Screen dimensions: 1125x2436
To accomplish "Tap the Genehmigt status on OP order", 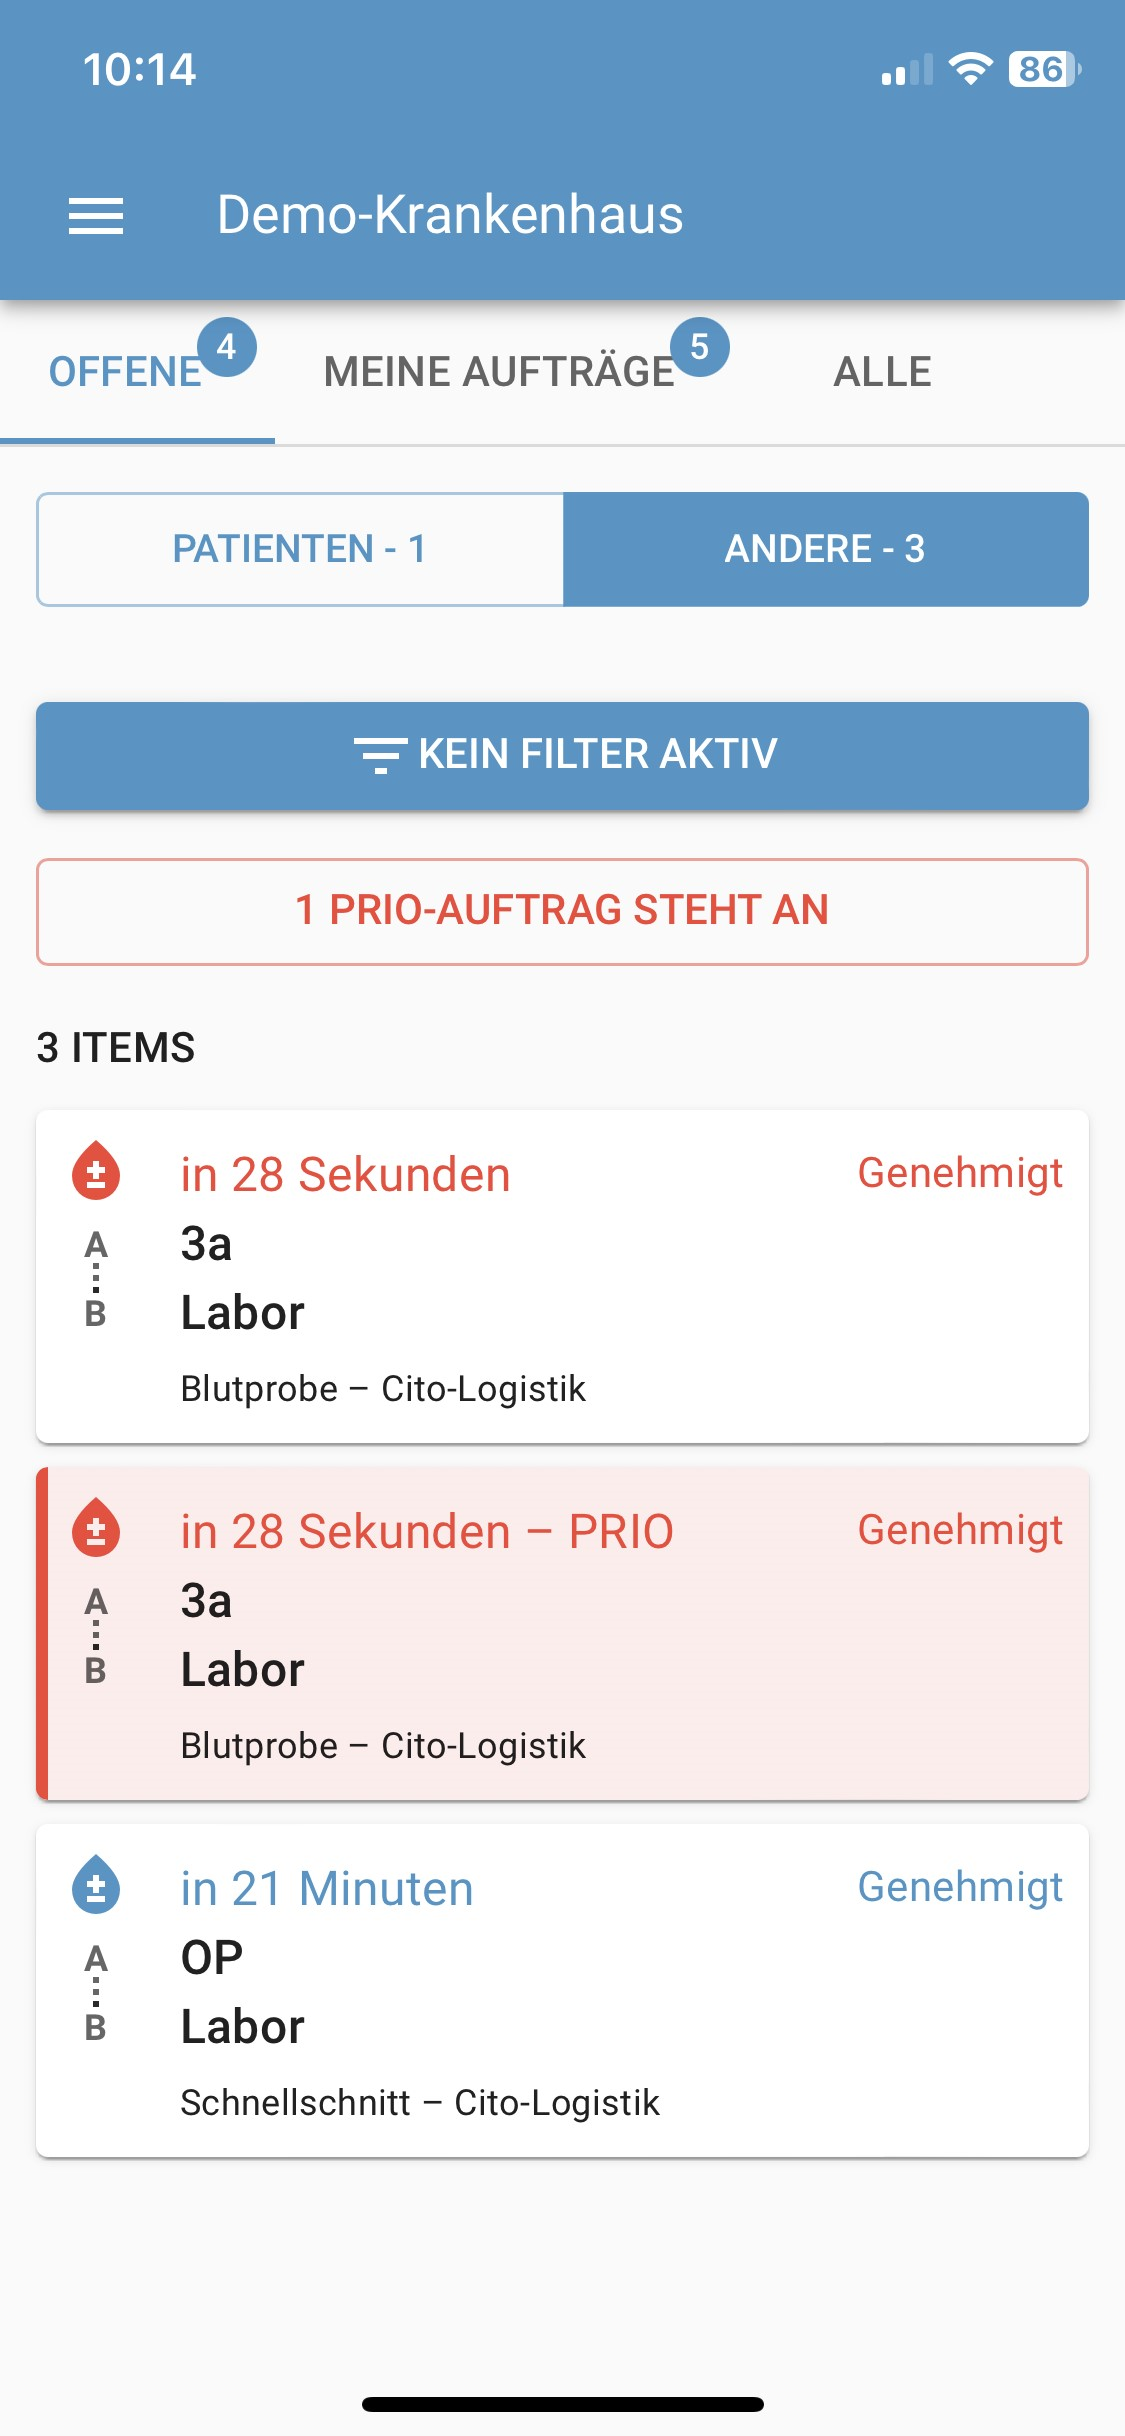I will point(960,1887).
